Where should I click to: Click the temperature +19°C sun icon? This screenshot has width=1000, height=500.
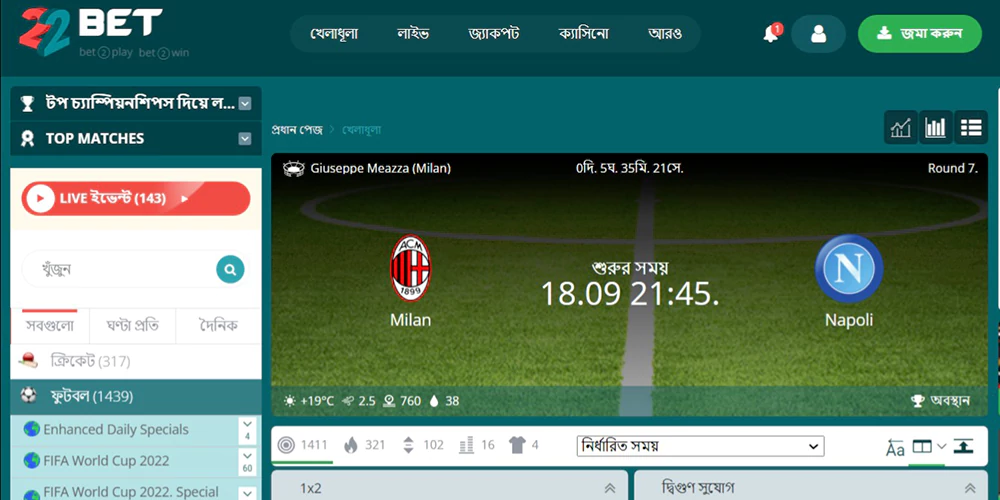click(x=290, y=401)
